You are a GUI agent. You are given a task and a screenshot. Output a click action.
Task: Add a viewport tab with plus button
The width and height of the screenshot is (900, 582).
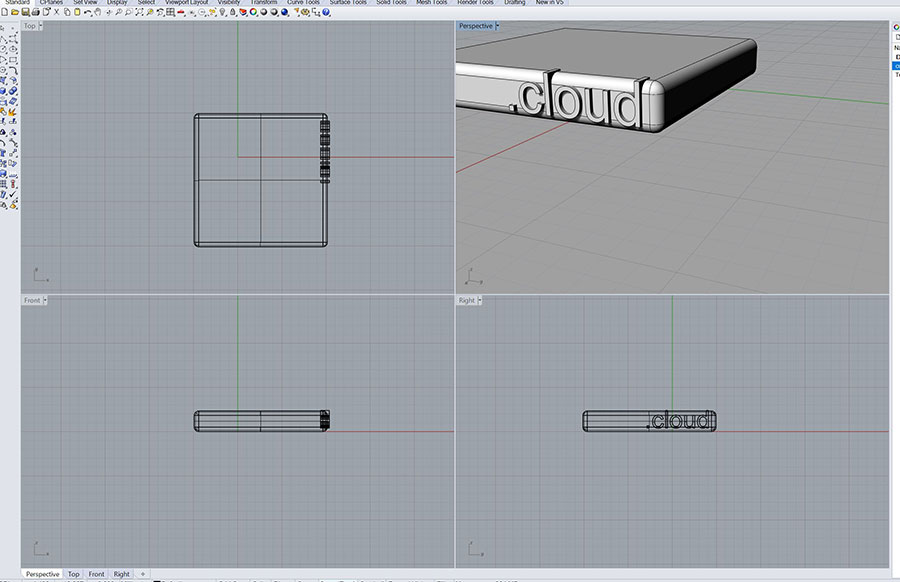[143, 574]
